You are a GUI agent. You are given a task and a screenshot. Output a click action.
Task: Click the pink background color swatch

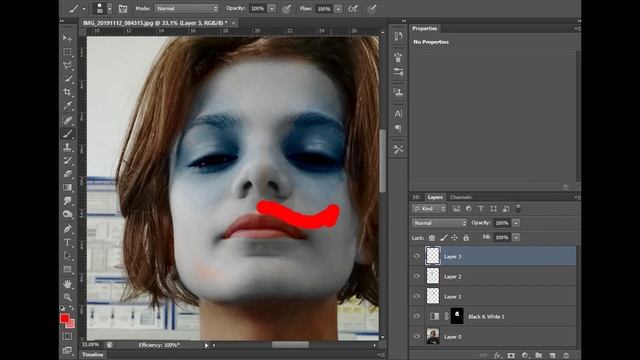pos(71,324)
